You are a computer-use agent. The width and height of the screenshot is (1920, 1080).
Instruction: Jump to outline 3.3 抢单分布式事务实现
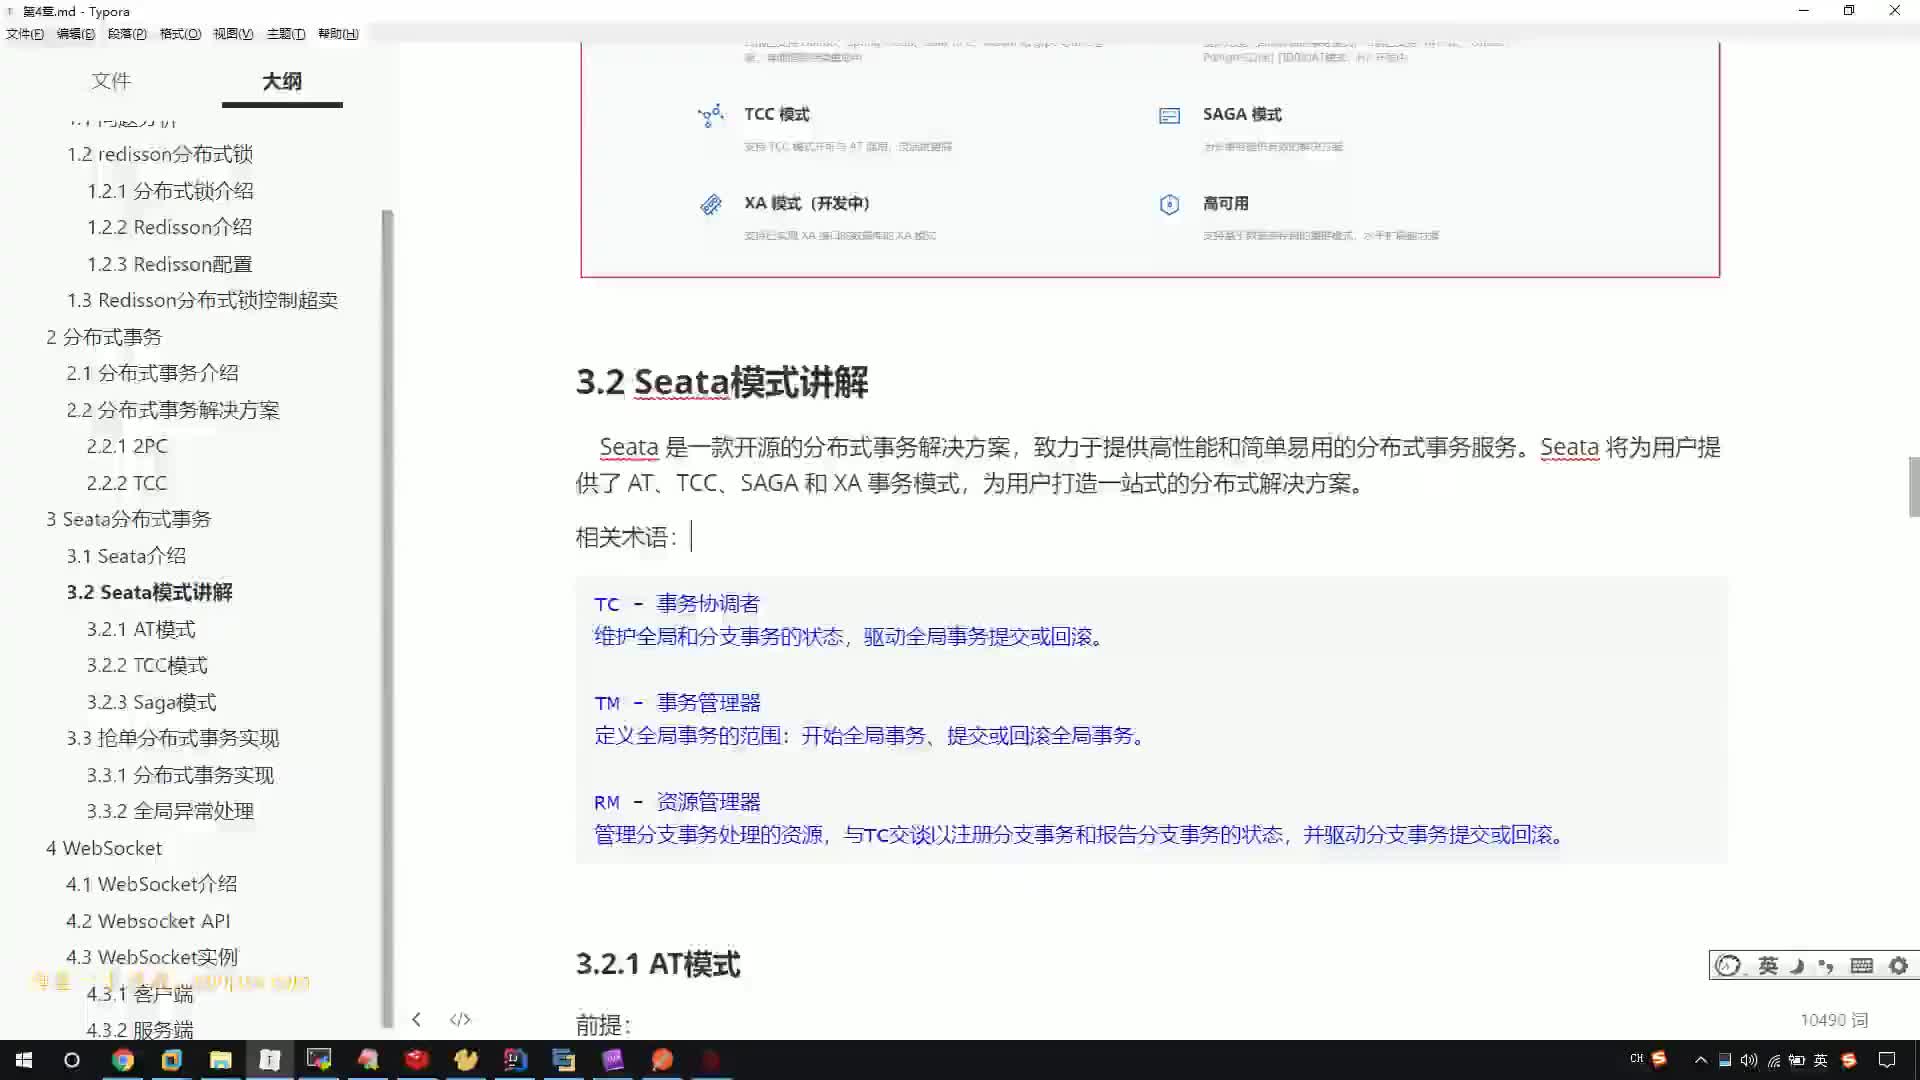pos(173,738)
